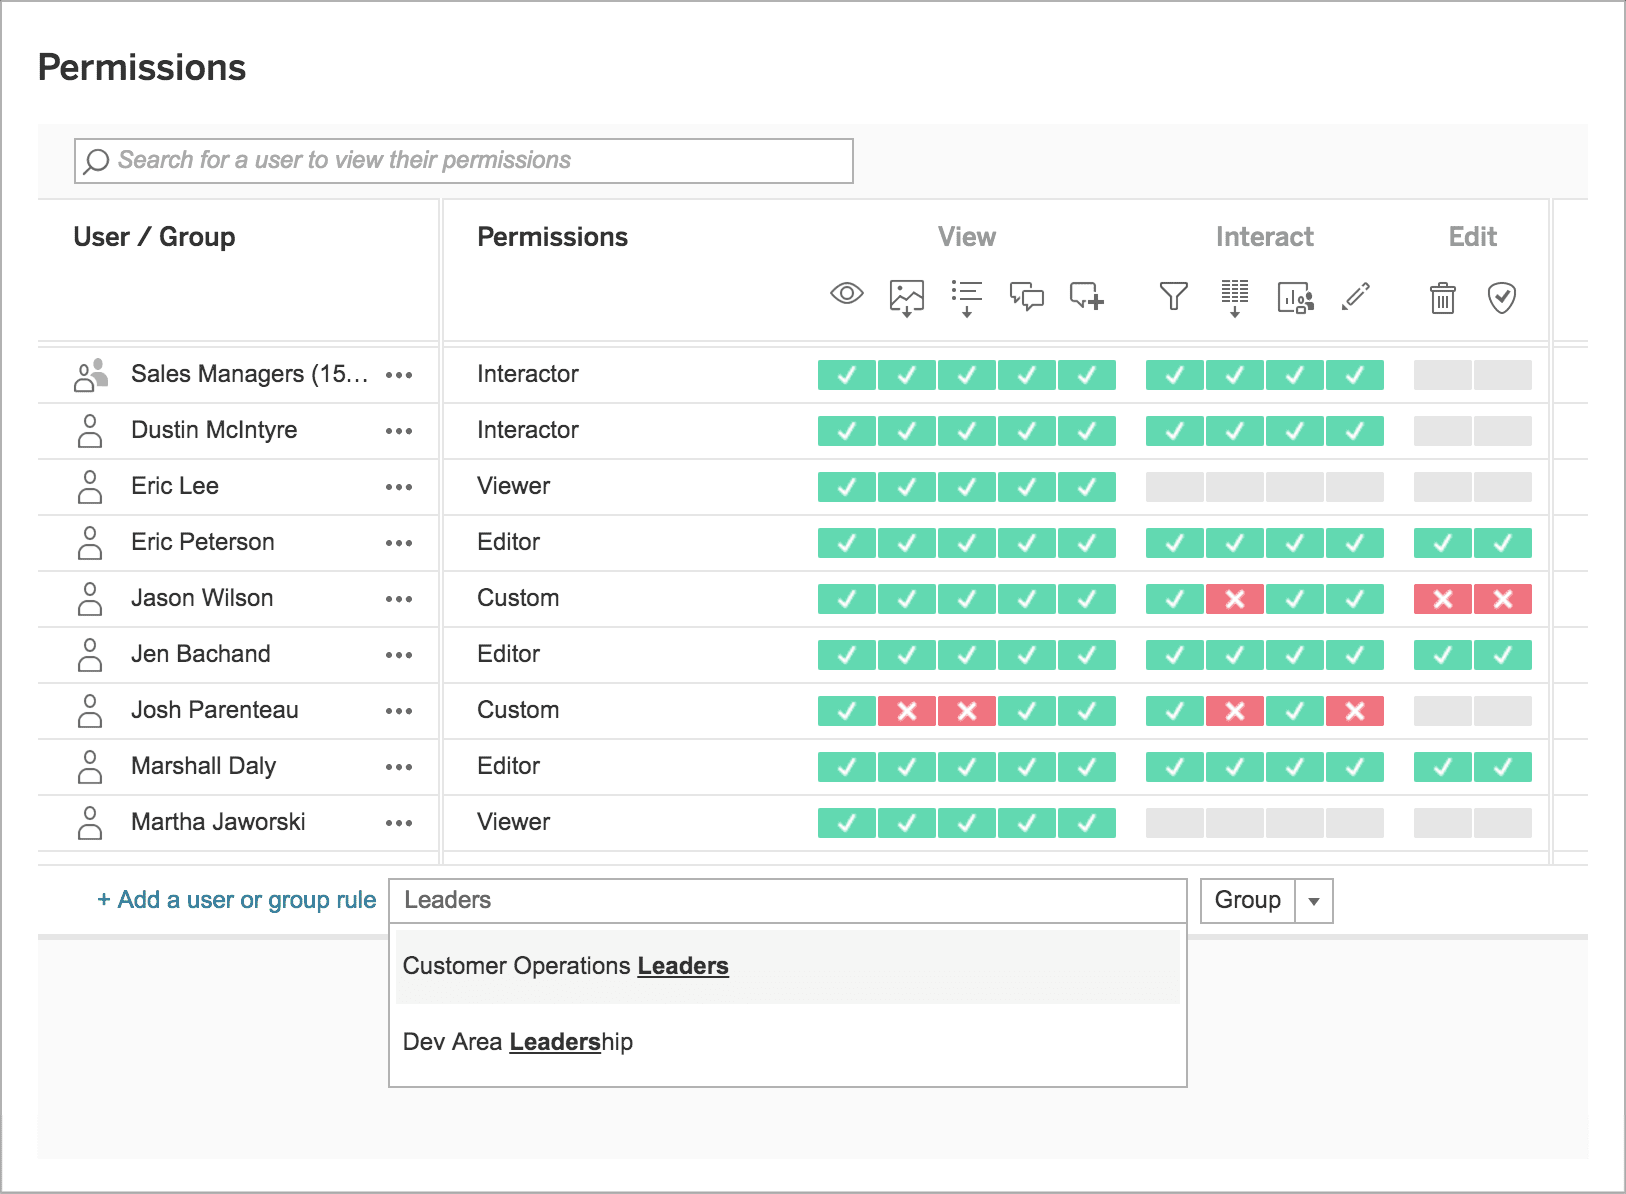Click the Web Edit pencil permission icon
Image resolution: width=1626 pixels, height=1194 pixels.
[x=1355, y=297]
